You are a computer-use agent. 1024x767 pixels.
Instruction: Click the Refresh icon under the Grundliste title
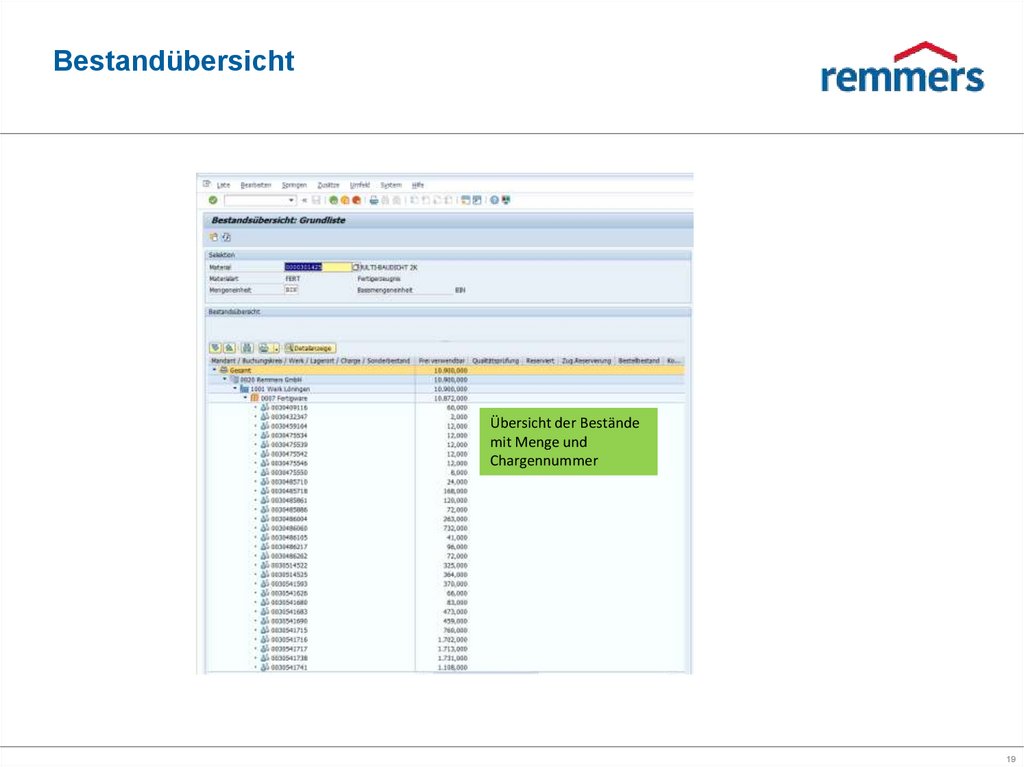pos(227,237)
